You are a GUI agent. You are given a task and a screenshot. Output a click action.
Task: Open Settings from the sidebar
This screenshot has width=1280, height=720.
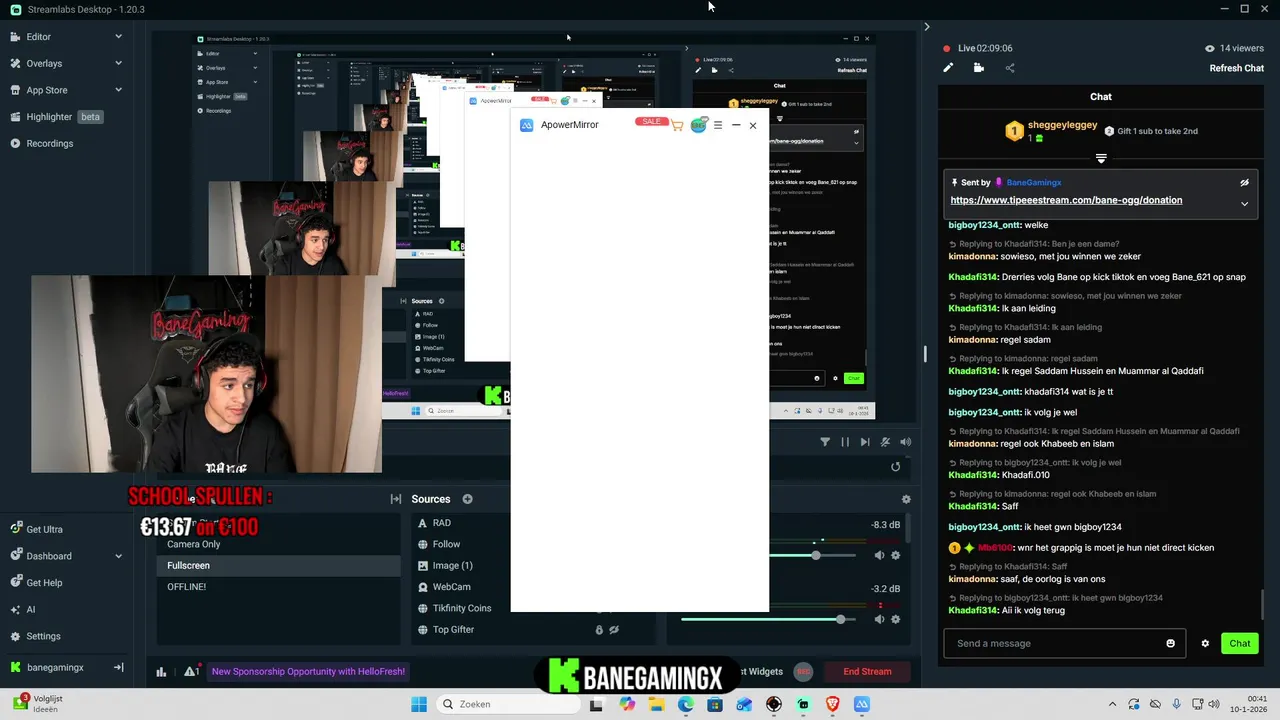(x=43, y=636)
